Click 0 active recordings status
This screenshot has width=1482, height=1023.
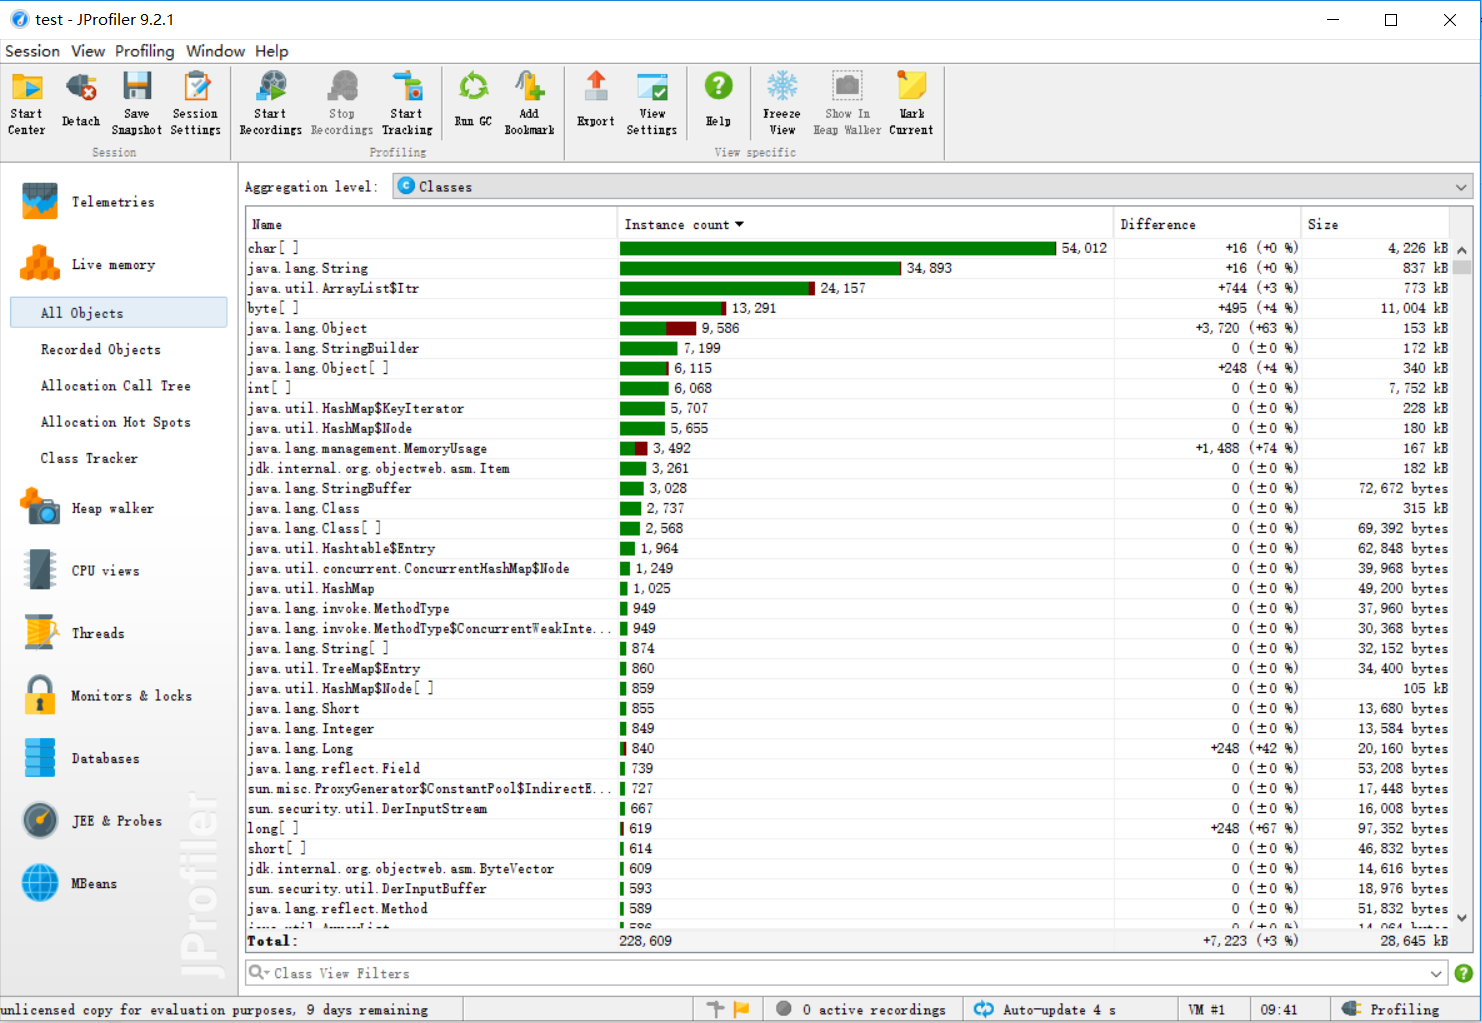(x=862, y=1010)
